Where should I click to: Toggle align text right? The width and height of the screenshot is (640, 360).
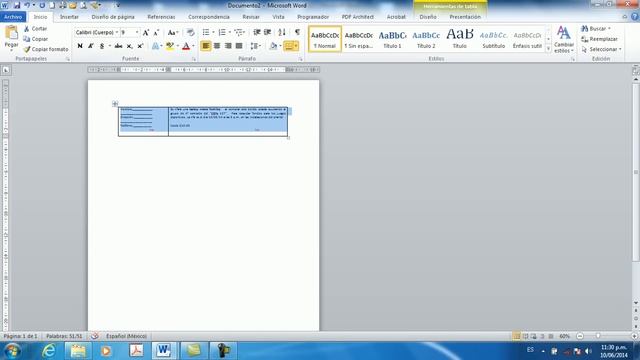click(x=228, y=46)
